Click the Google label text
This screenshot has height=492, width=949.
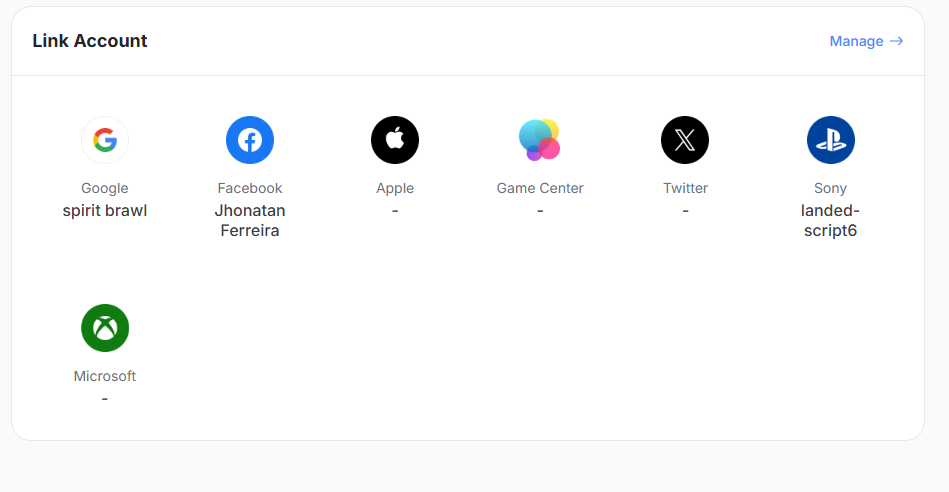pos(105,188)
